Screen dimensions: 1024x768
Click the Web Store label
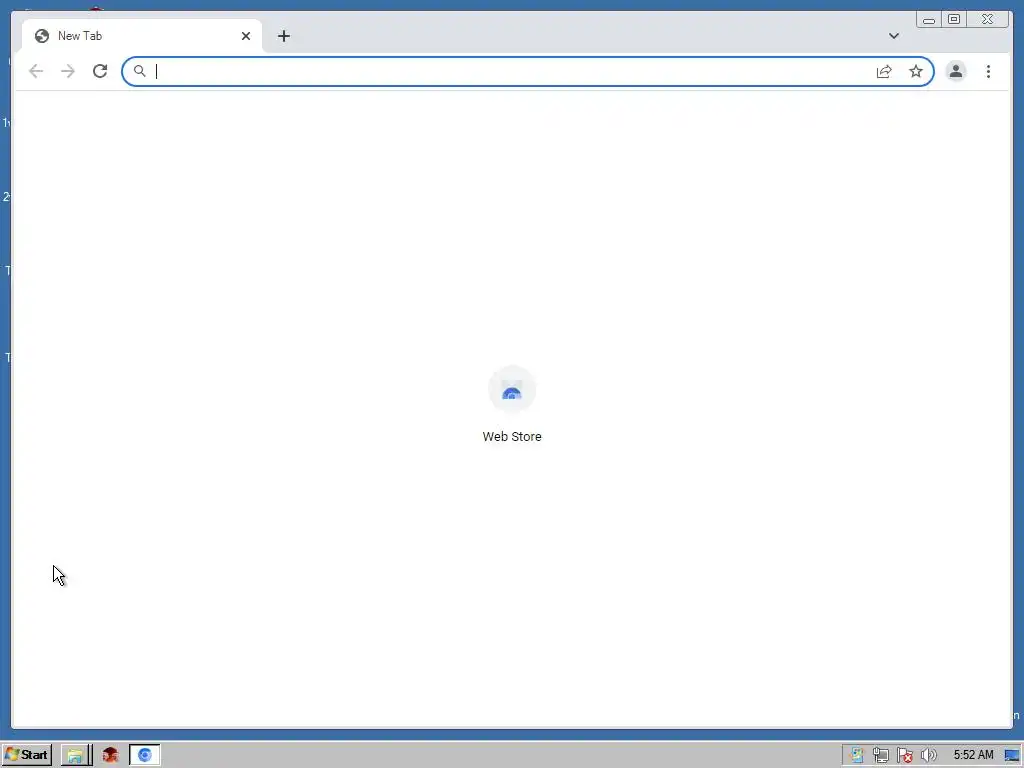tap(512, 437)
